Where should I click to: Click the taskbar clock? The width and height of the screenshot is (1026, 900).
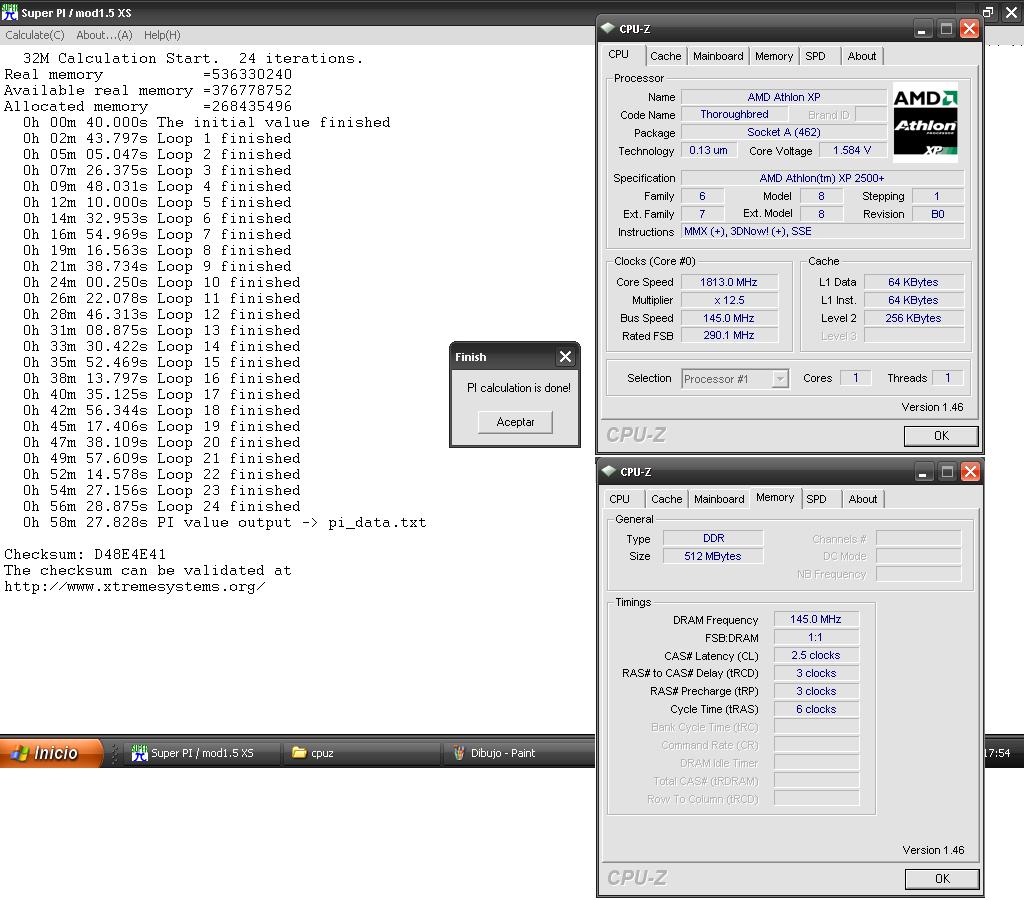click(997, 753)
